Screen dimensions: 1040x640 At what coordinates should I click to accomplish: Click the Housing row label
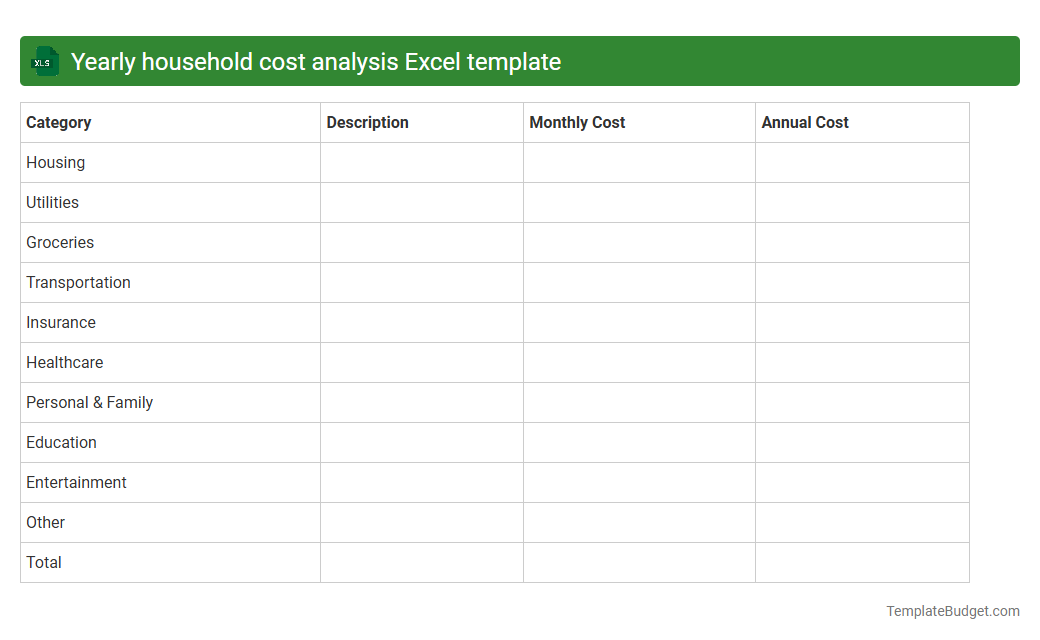(x=55, y=162)
